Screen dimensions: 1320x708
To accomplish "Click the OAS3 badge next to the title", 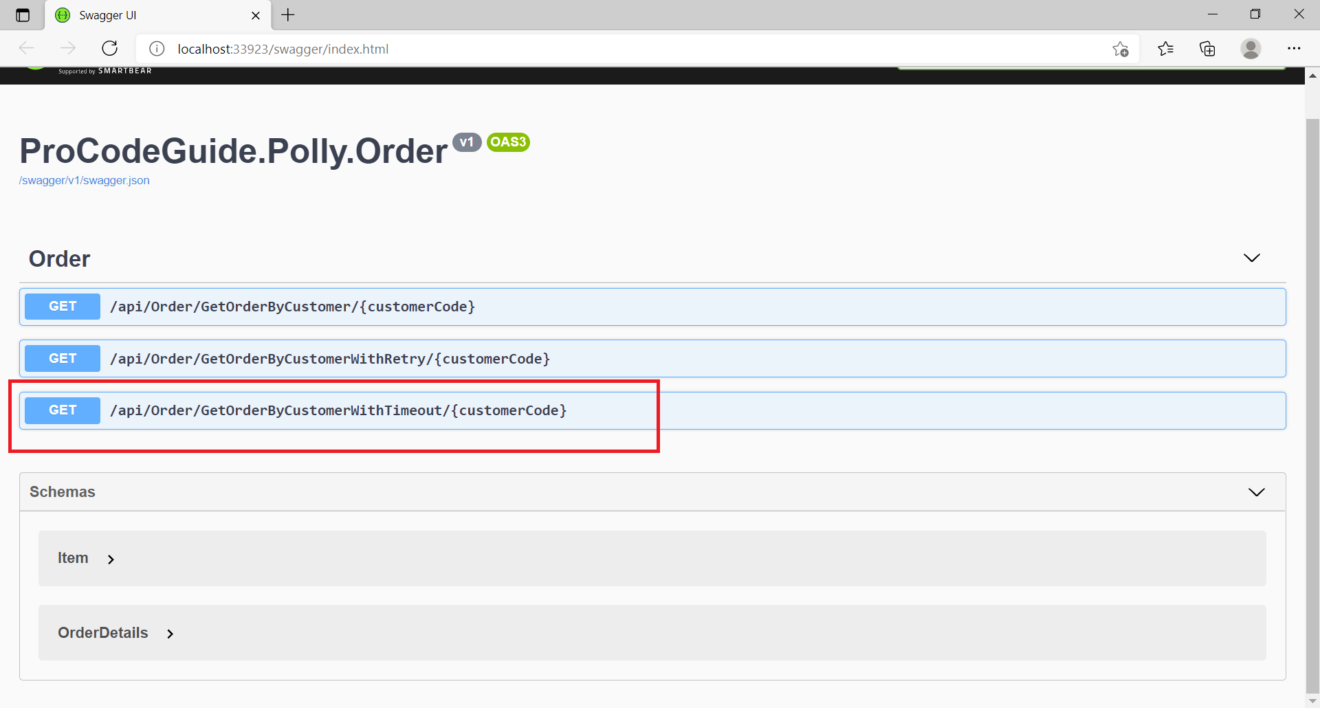I will coord(508,141).
